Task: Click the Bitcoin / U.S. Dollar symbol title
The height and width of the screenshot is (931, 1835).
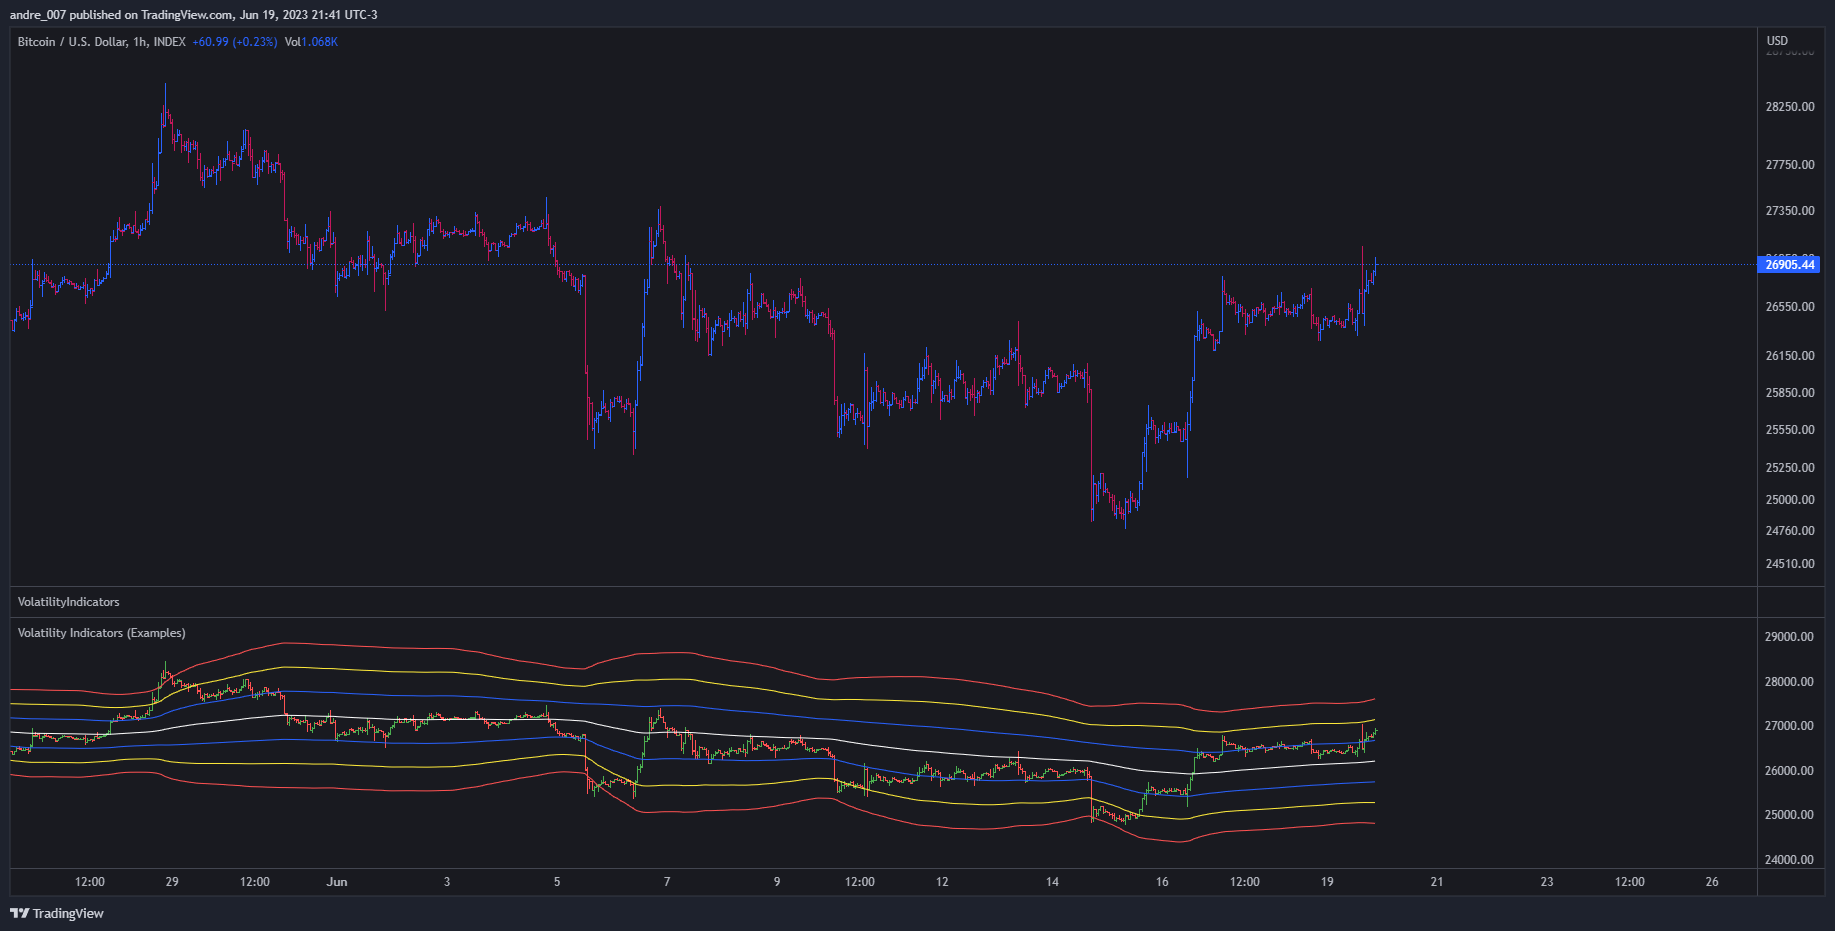Action: (101, 42)
